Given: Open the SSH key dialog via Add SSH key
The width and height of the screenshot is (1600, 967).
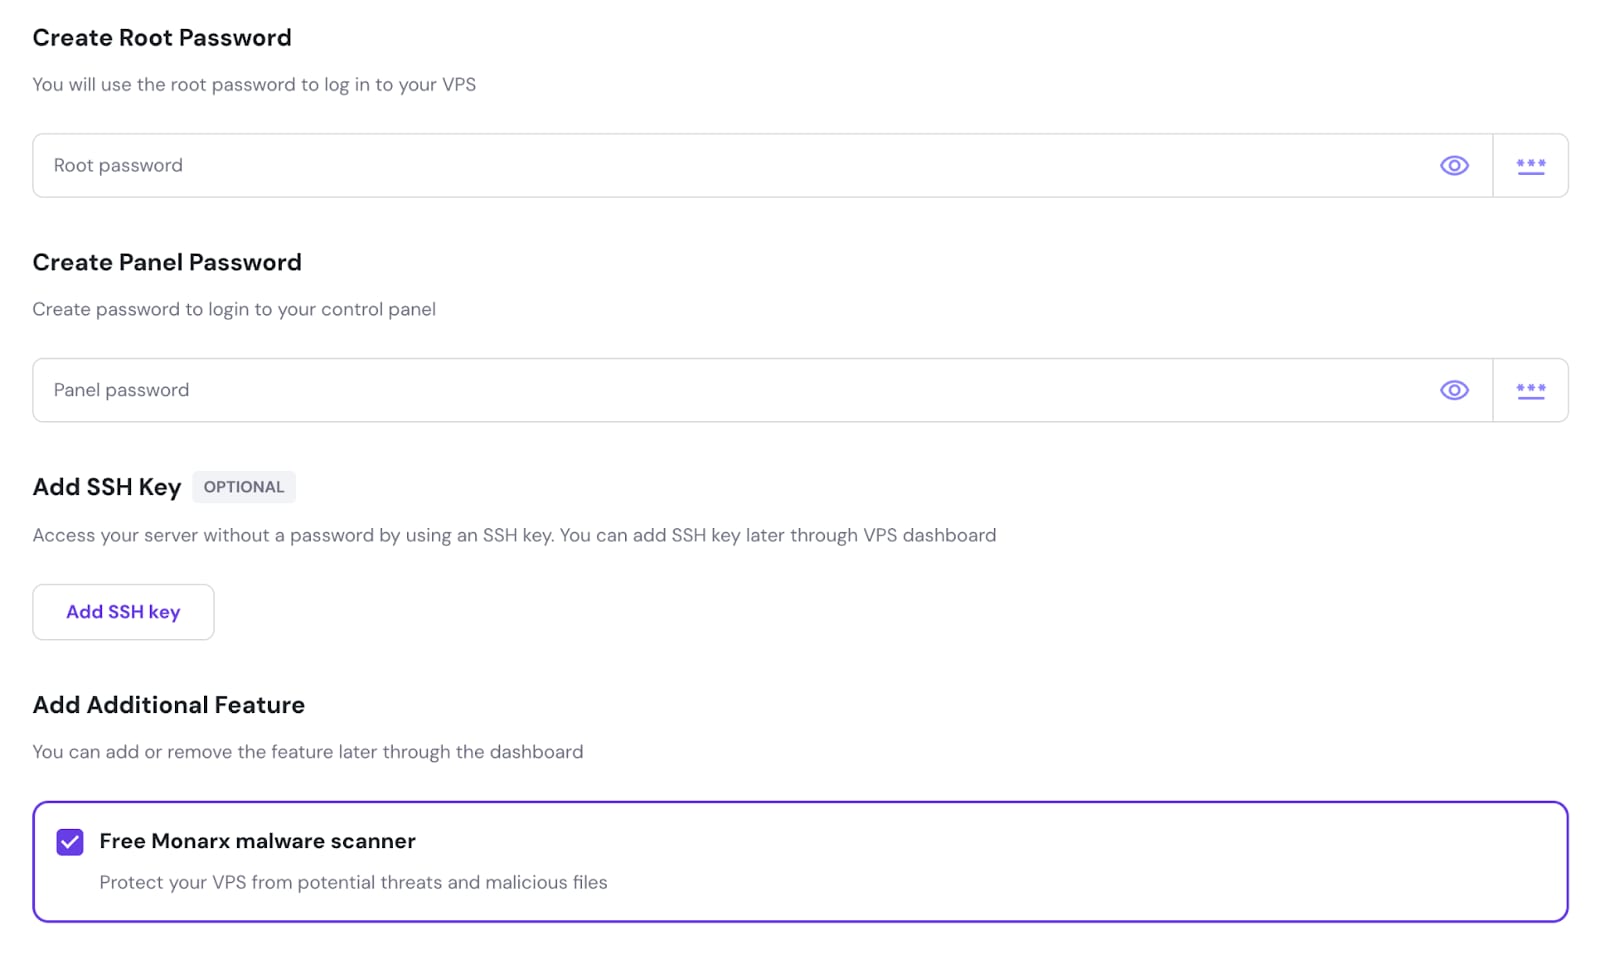Looking at the screenshot, I should (x=123, y=611).
